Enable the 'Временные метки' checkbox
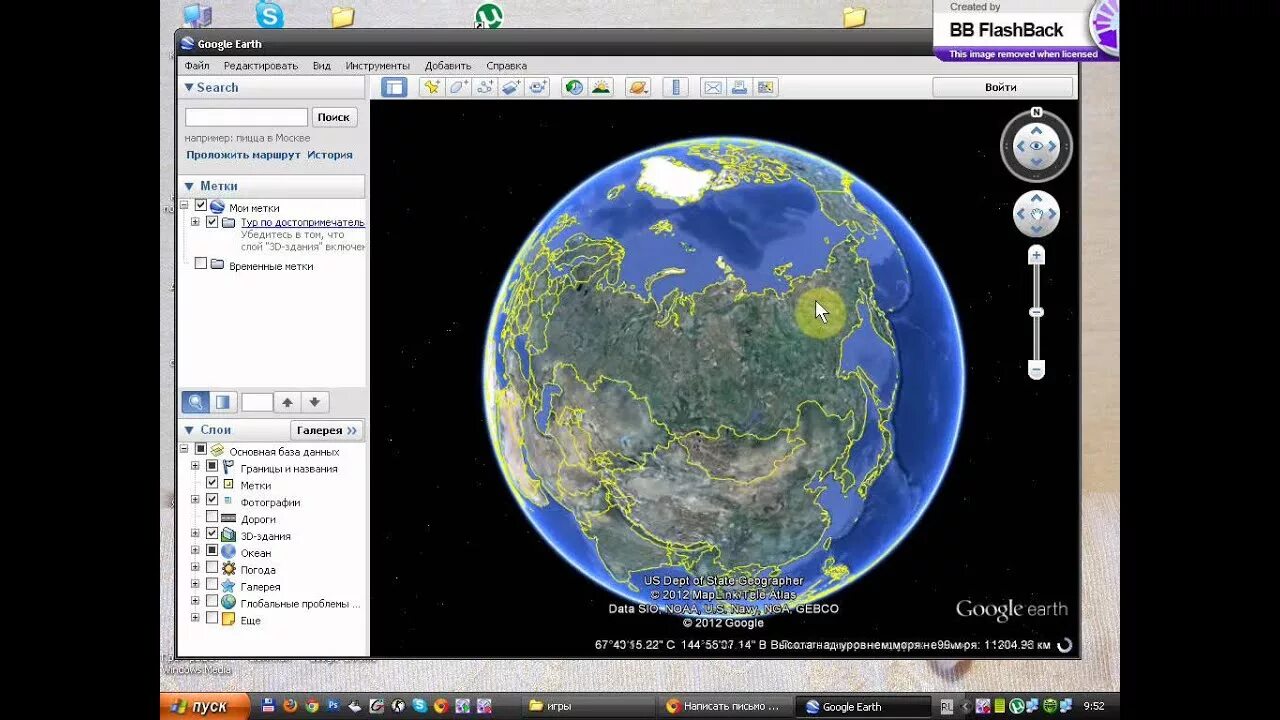The image size is (1280, 720). [200, 264]
